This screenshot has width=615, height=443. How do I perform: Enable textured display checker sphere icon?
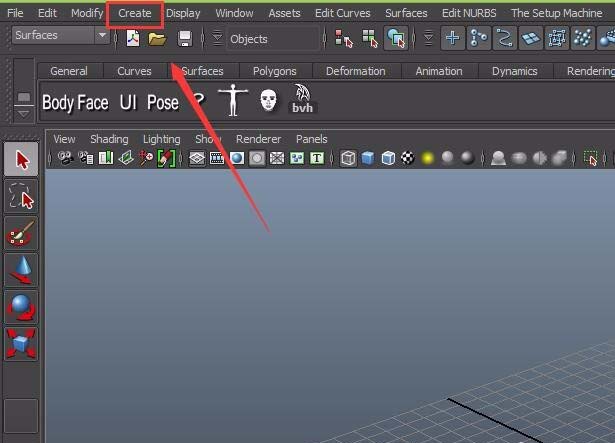[408, 158]
